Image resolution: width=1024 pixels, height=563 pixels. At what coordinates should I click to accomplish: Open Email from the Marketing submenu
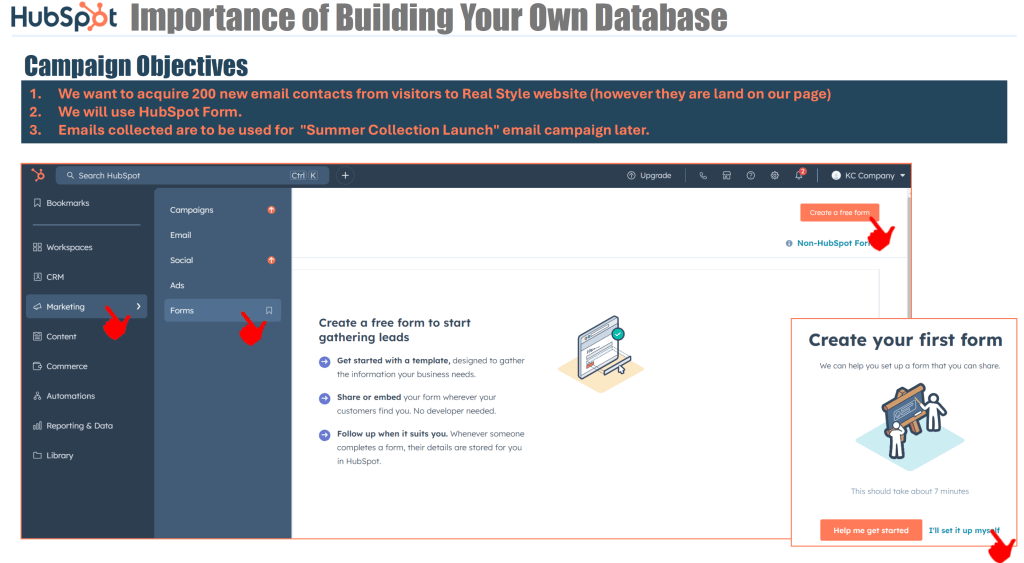coord(181,235)
